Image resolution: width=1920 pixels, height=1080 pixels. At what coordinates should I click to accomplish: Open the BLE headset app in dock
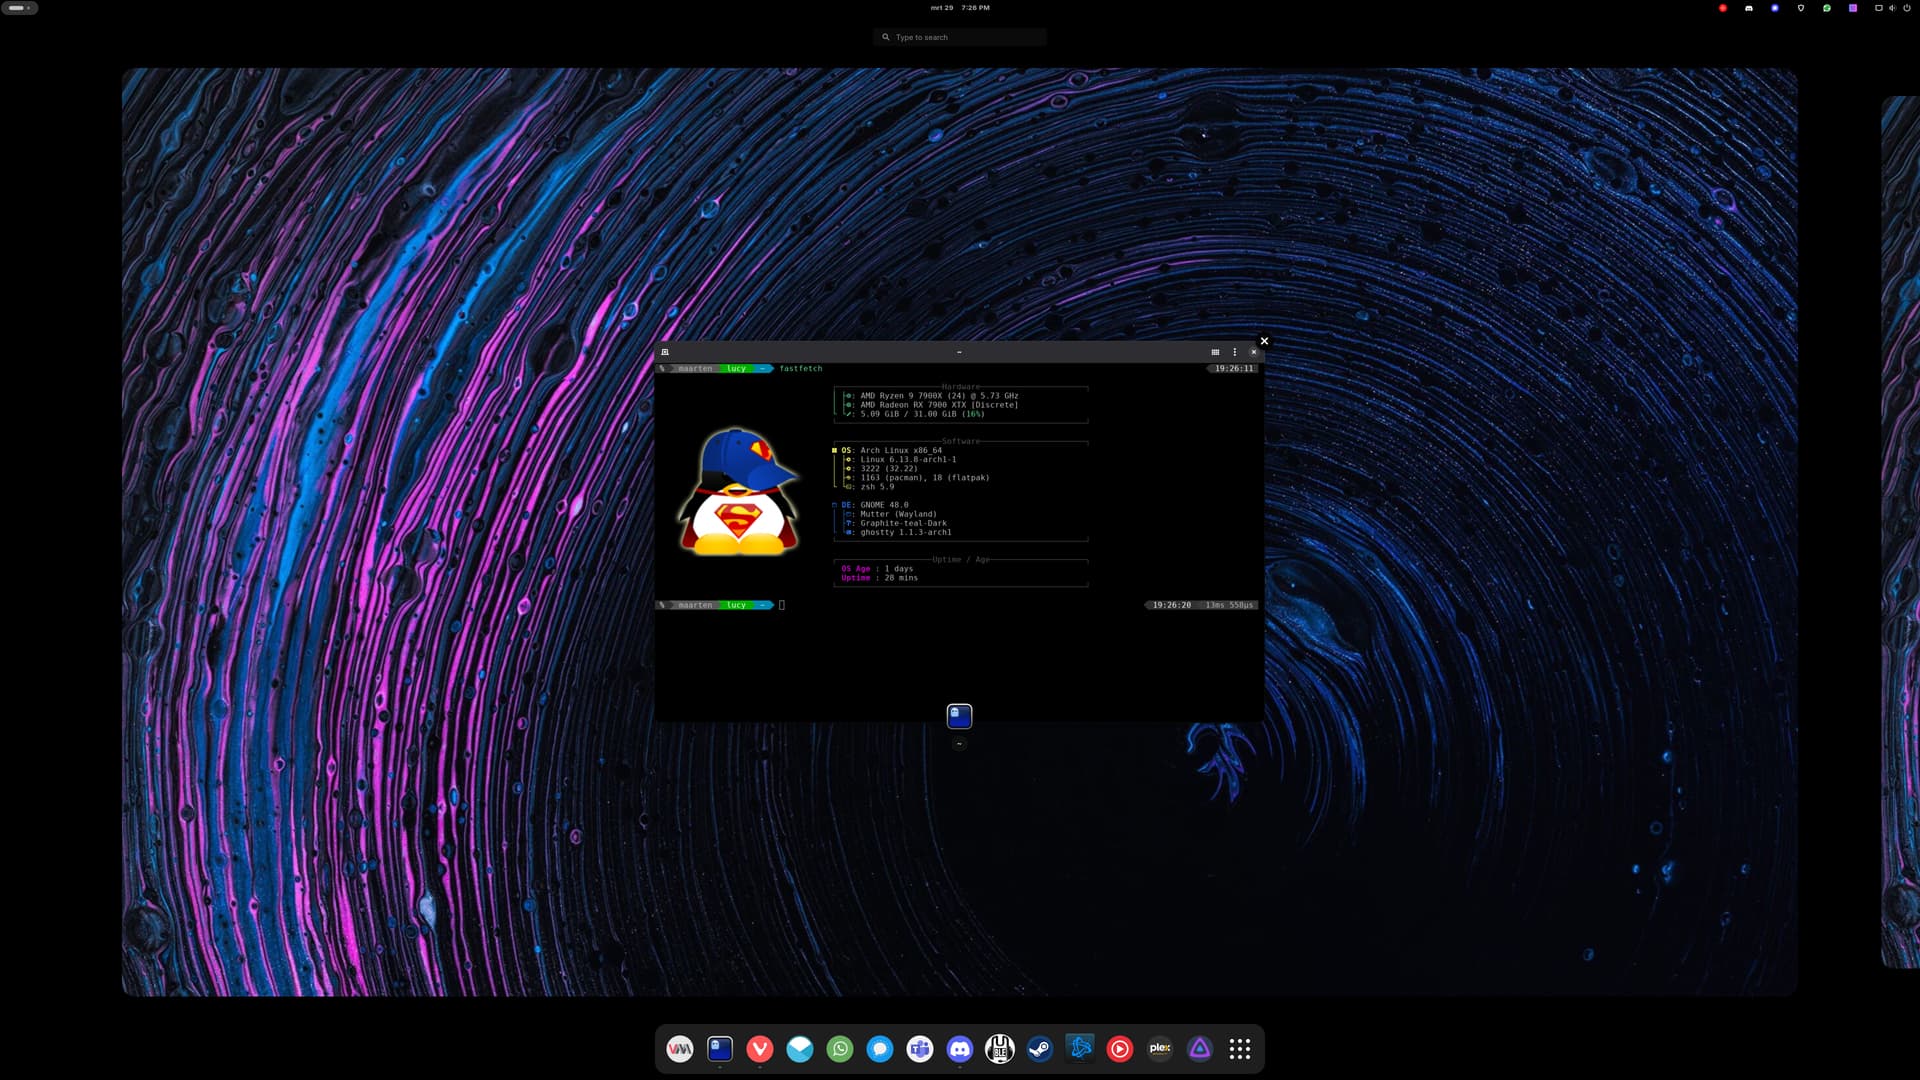tap(1000, 1049)
